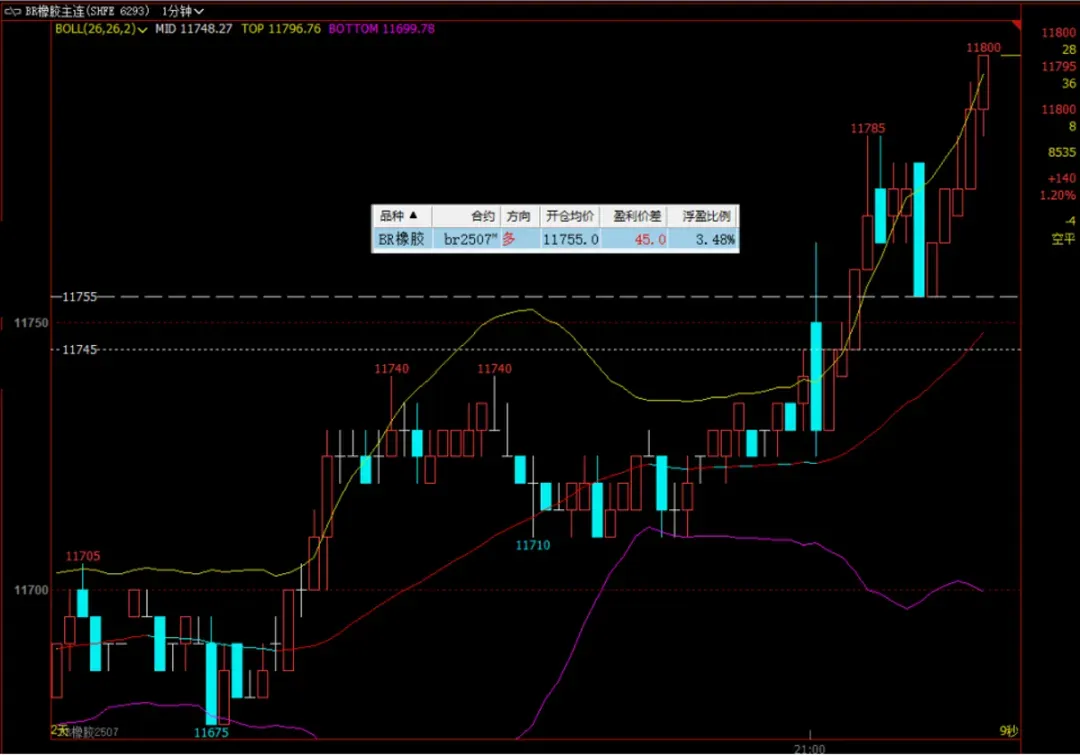This screenshot has width=1080, height=755.
Task: Click the 11700 price axis label
Action: tap(32, 590)
